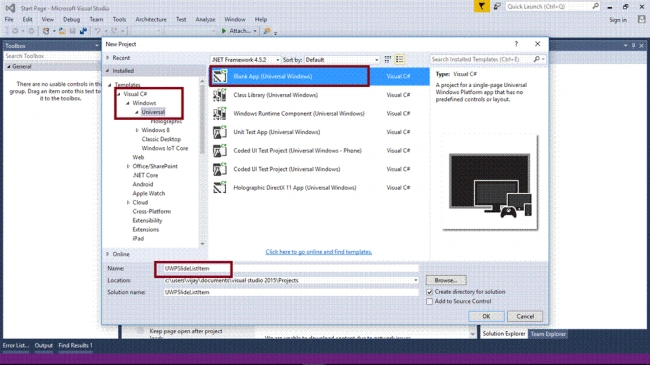Click navigate backward toolbar icon

[15, 31]
